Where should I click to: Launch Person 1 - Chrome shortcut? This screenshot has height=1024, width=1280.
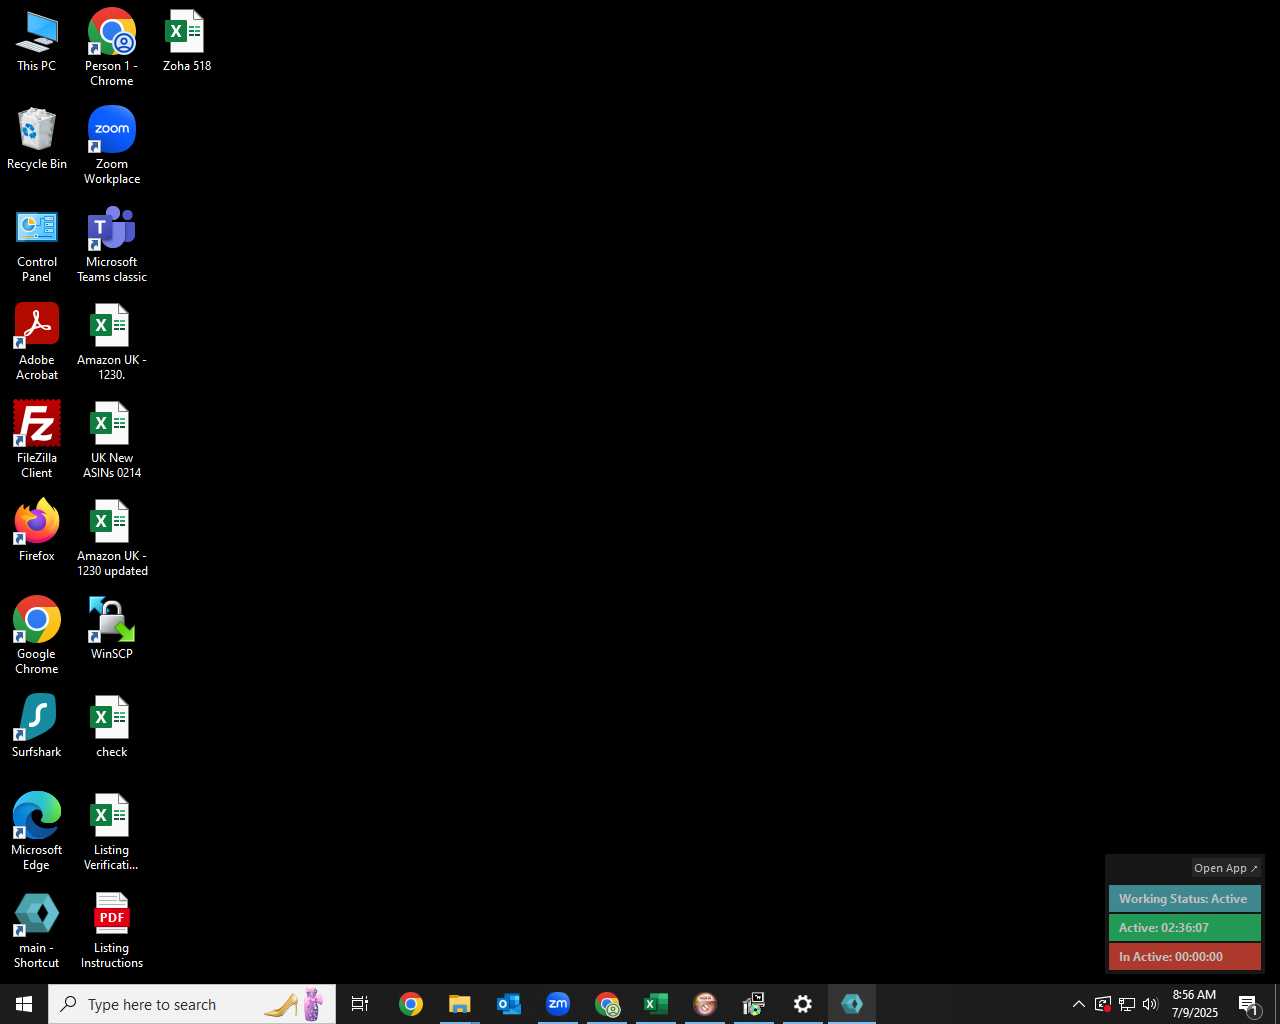coord(112,48)
